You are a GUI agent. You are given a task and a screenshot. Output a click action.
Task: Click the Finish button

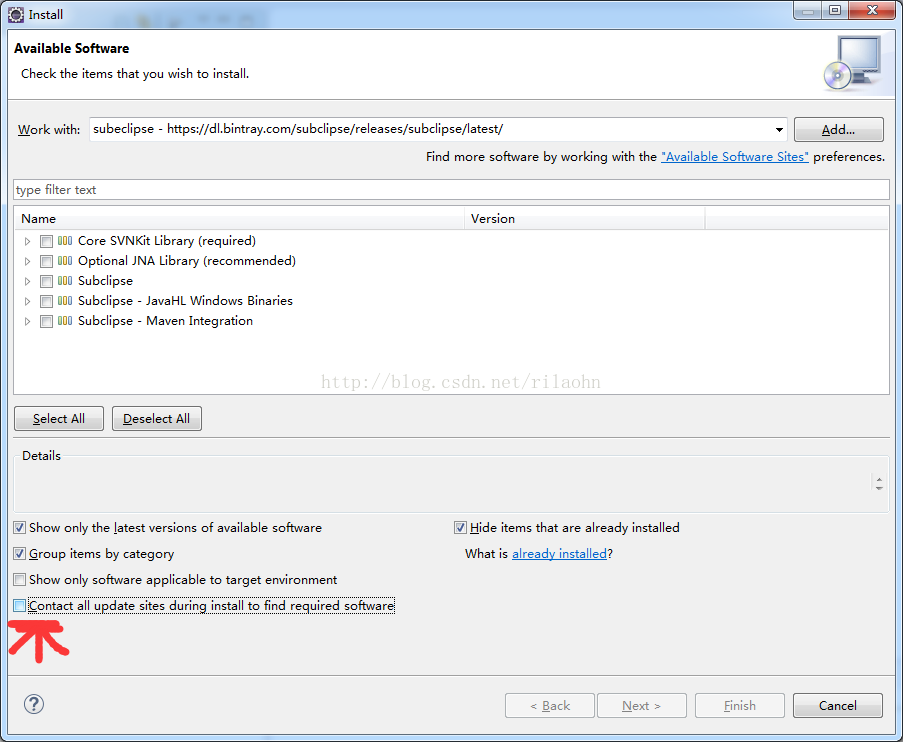coord(740,706)
